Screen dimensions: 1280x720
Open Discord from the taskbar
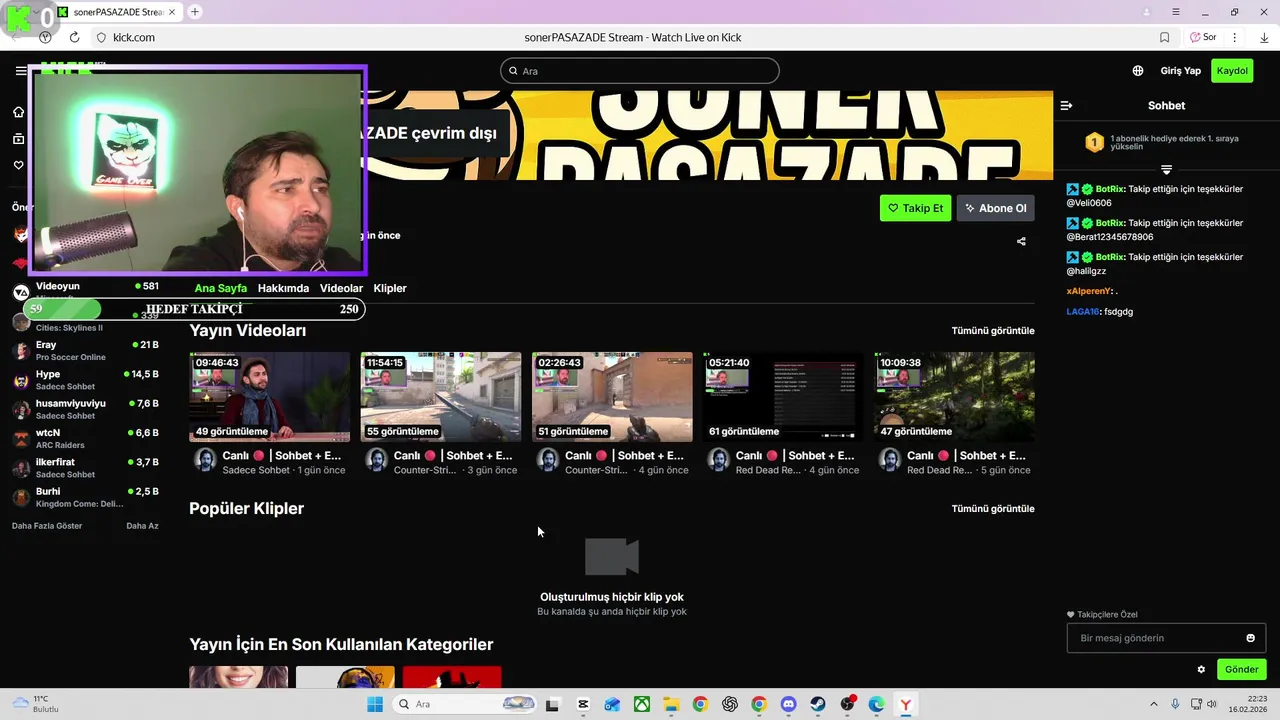(788, 704)
